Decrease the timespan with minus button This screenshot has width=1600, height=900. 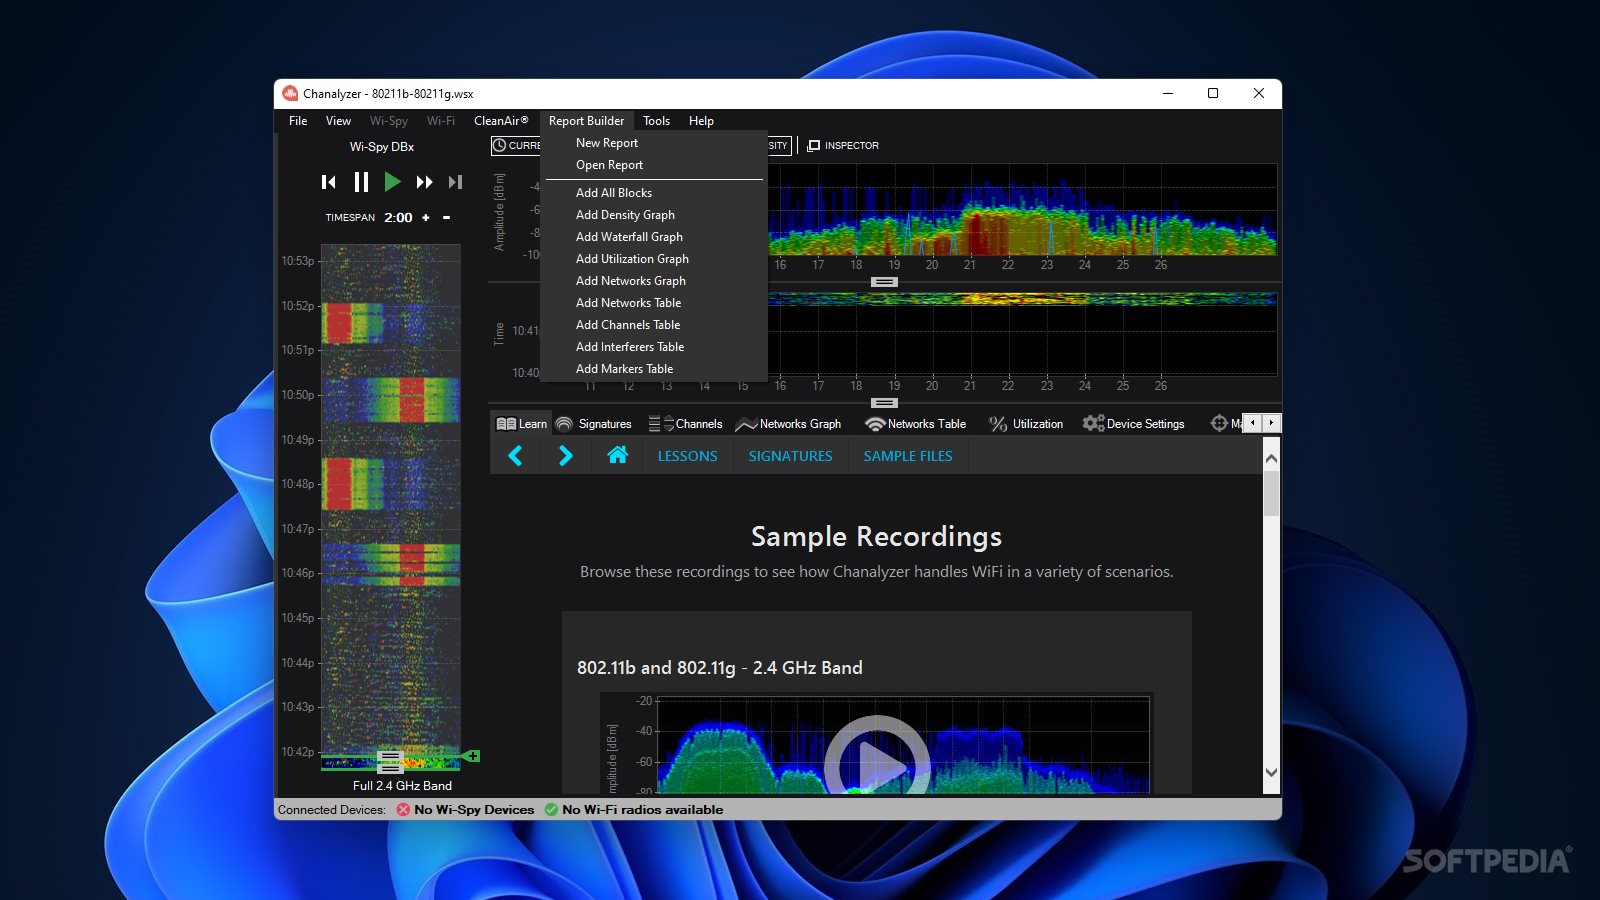pos(446,217)
